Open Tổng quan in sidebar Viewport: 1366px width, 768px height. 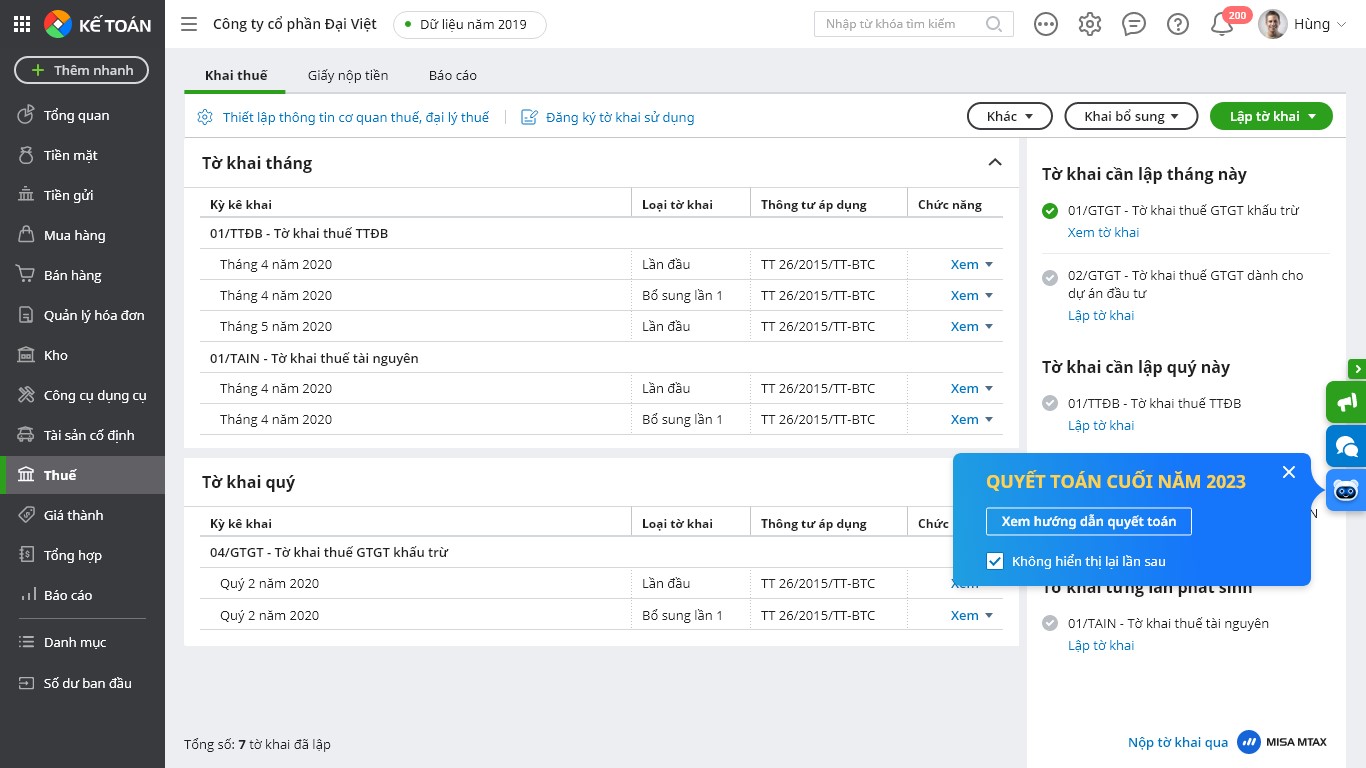[x=82, y=115]
